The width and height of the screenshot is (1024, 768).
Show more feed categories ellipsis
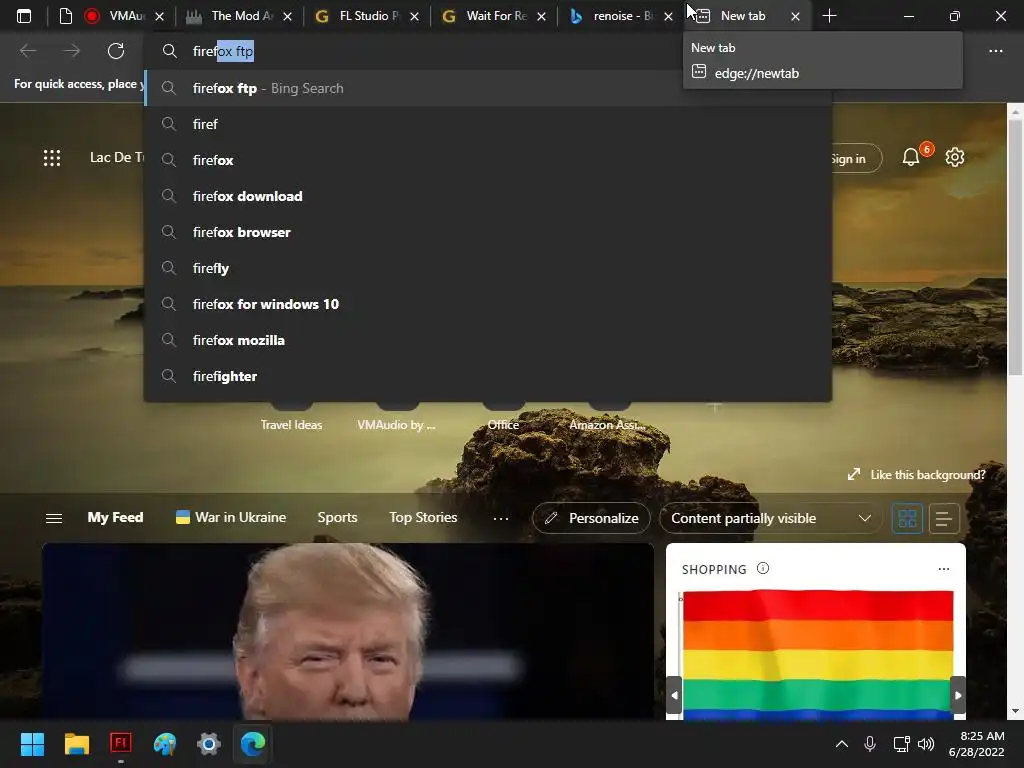coord(501,519)
